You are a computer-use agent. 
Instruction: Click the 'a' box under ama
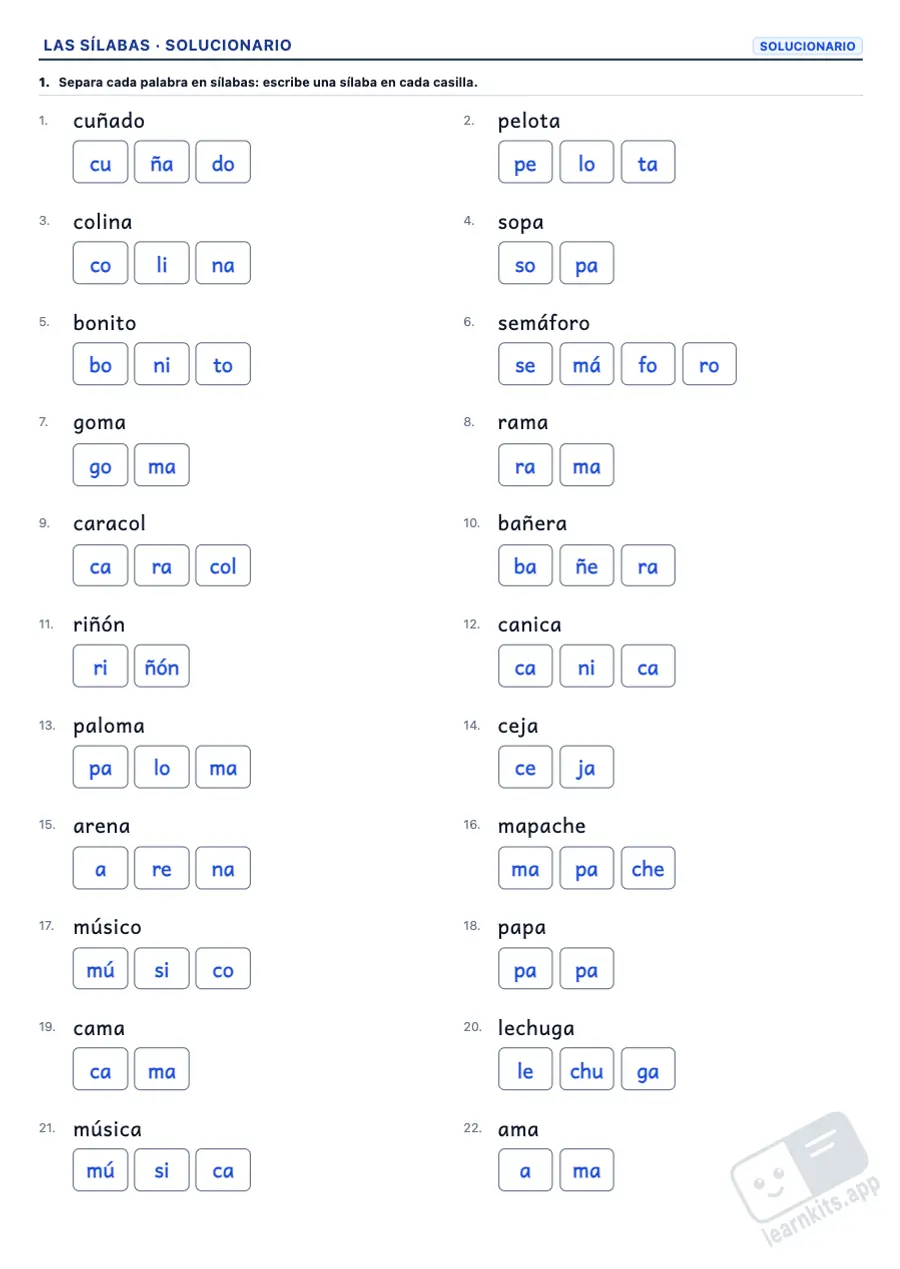tap(526, 1170)
